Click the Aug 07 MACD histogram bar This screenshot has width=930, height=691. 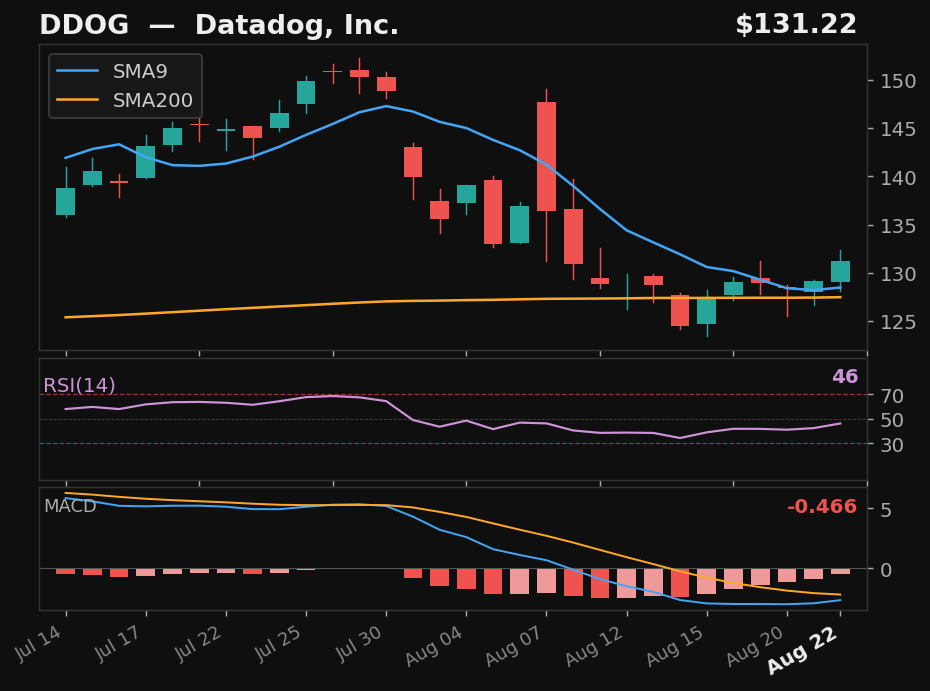(x=546, y=581)
